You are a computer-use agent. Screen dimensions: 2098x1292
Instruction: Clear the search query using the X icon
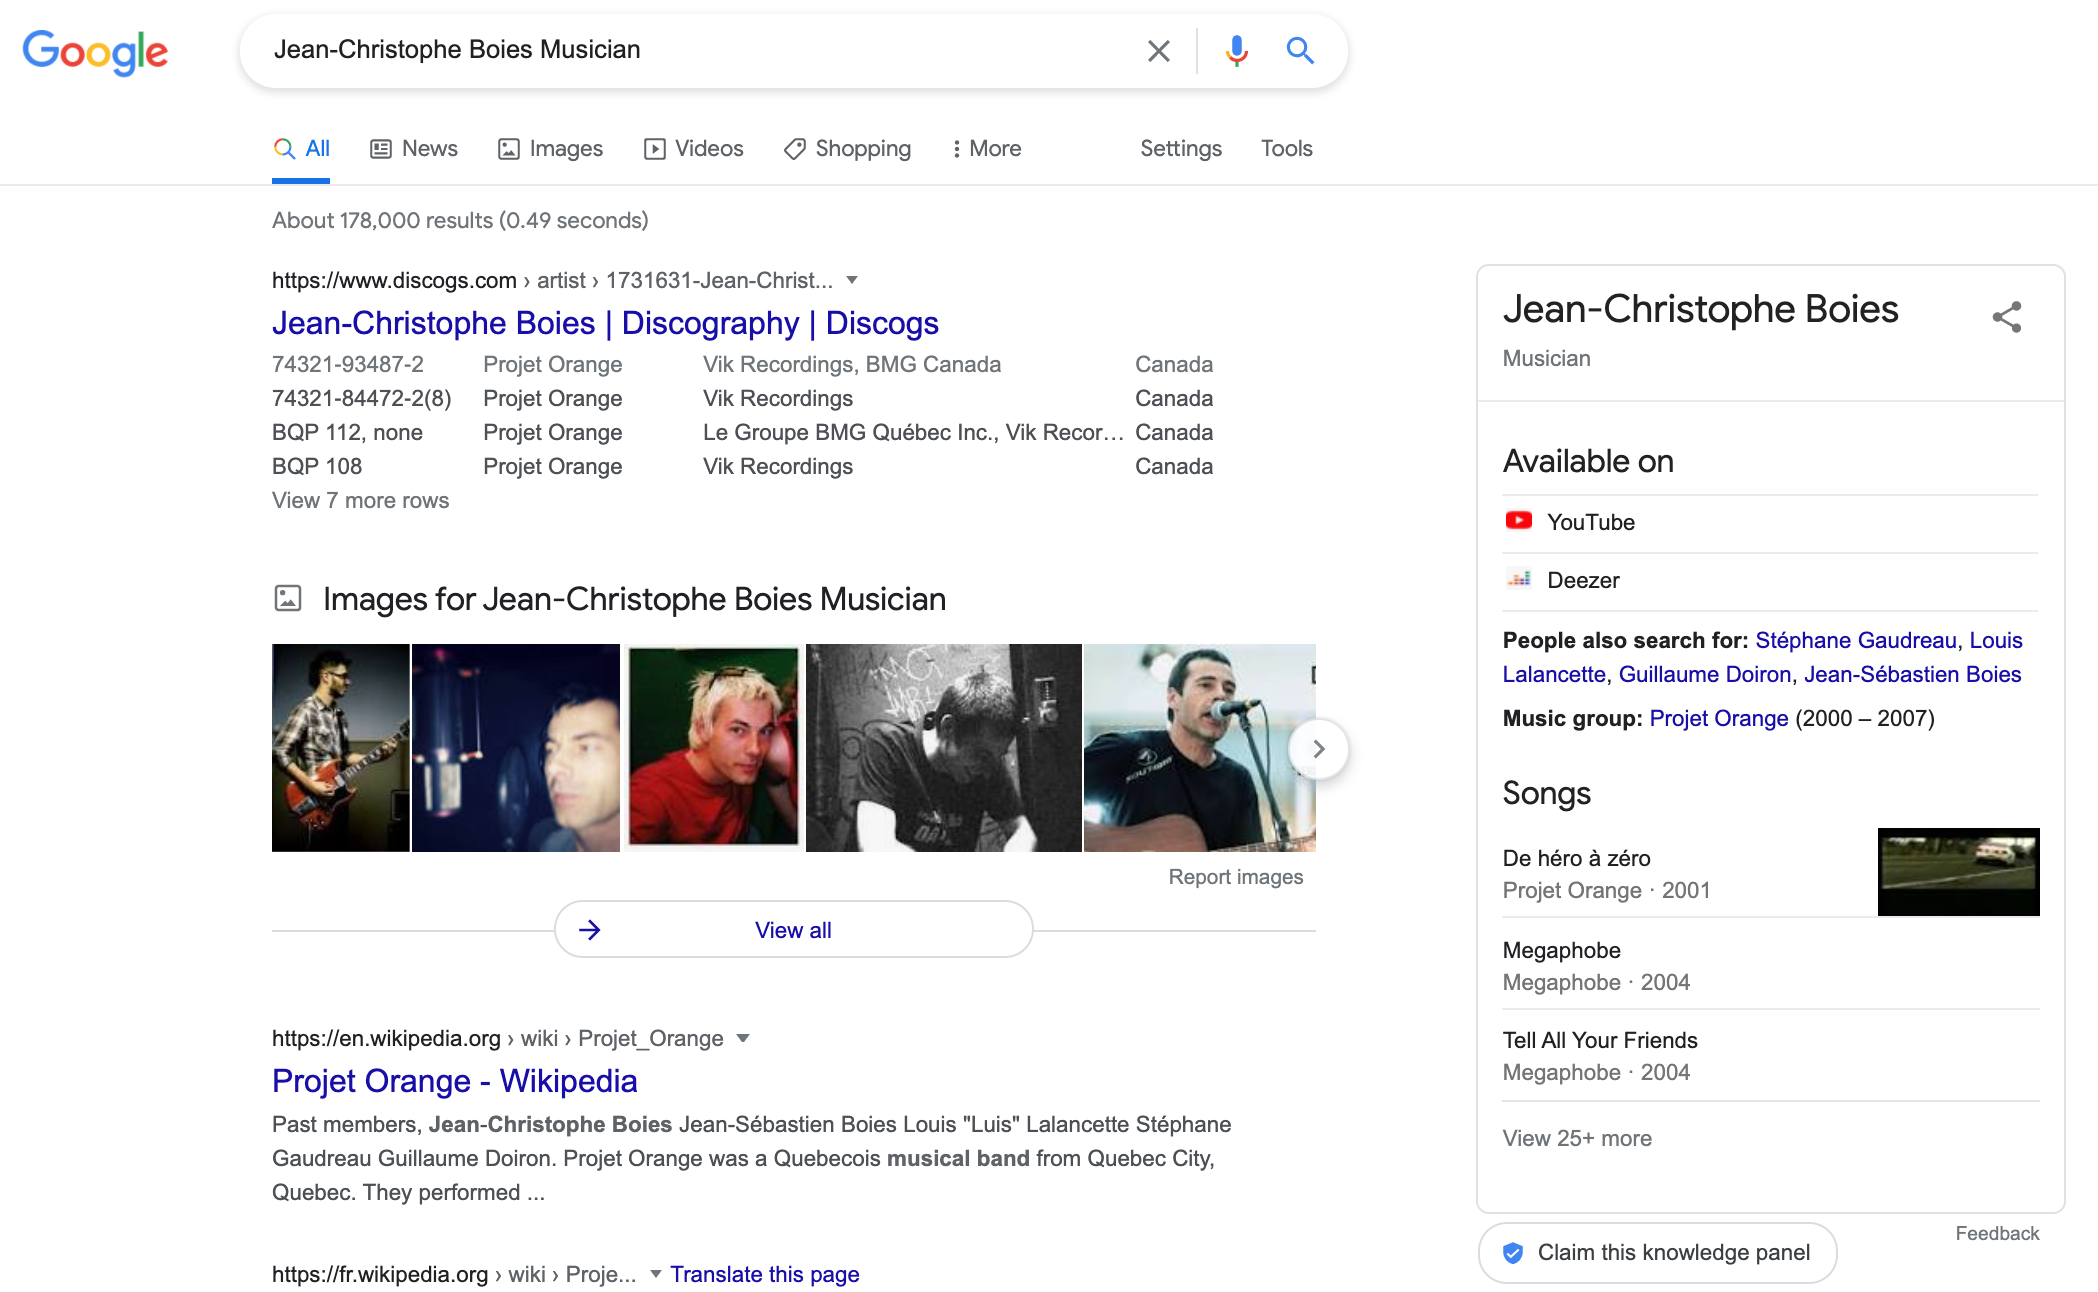tap(1158, 49)
